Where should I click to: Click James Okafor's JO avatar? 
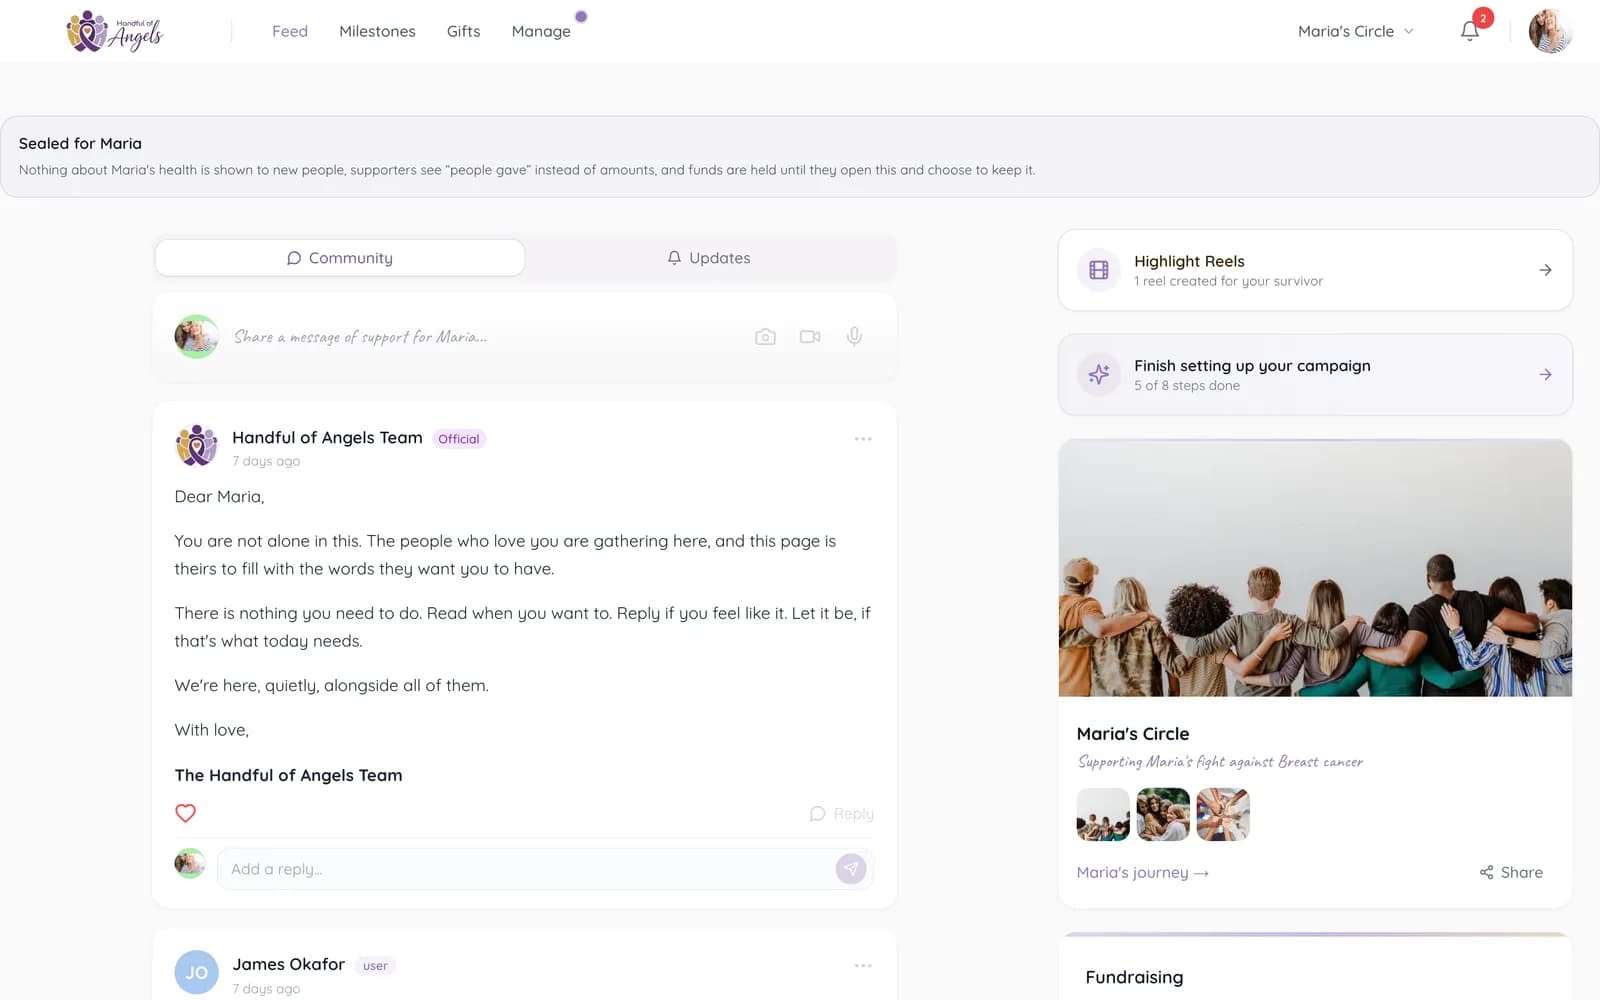pyautogui.click(x=197, y=972)
